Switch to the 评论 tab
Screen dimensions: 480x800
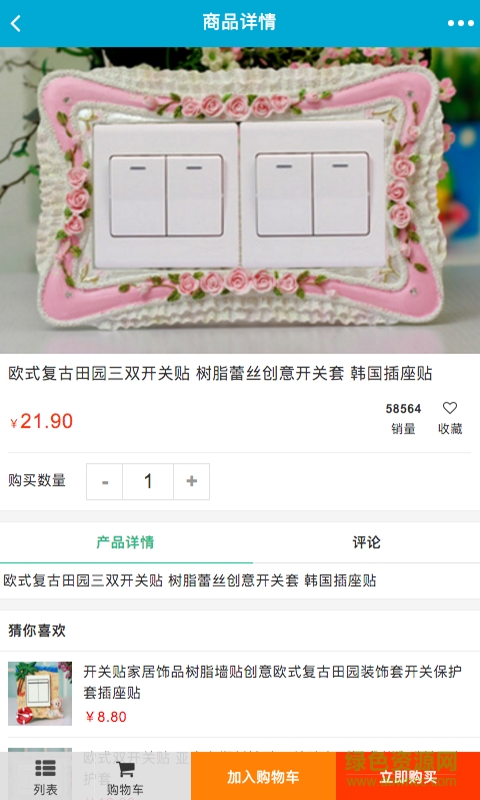[366, 542]
